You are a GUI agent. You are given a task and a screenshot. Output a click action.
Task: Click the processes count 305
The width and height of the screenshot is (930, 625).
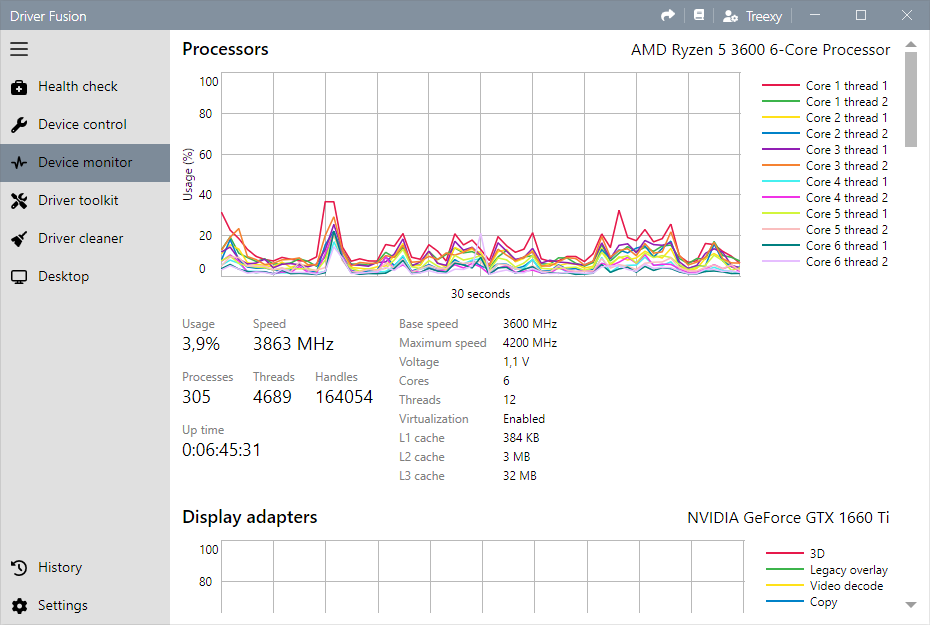(x=196, y=397)
